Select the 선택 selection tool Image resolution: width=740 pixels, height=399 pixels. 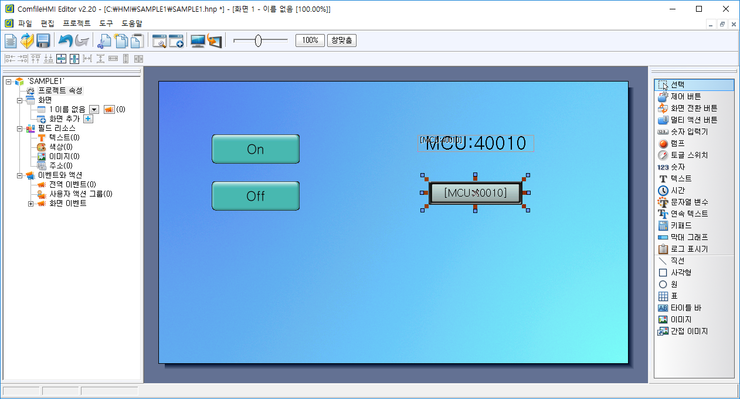[x=694, y=85]
